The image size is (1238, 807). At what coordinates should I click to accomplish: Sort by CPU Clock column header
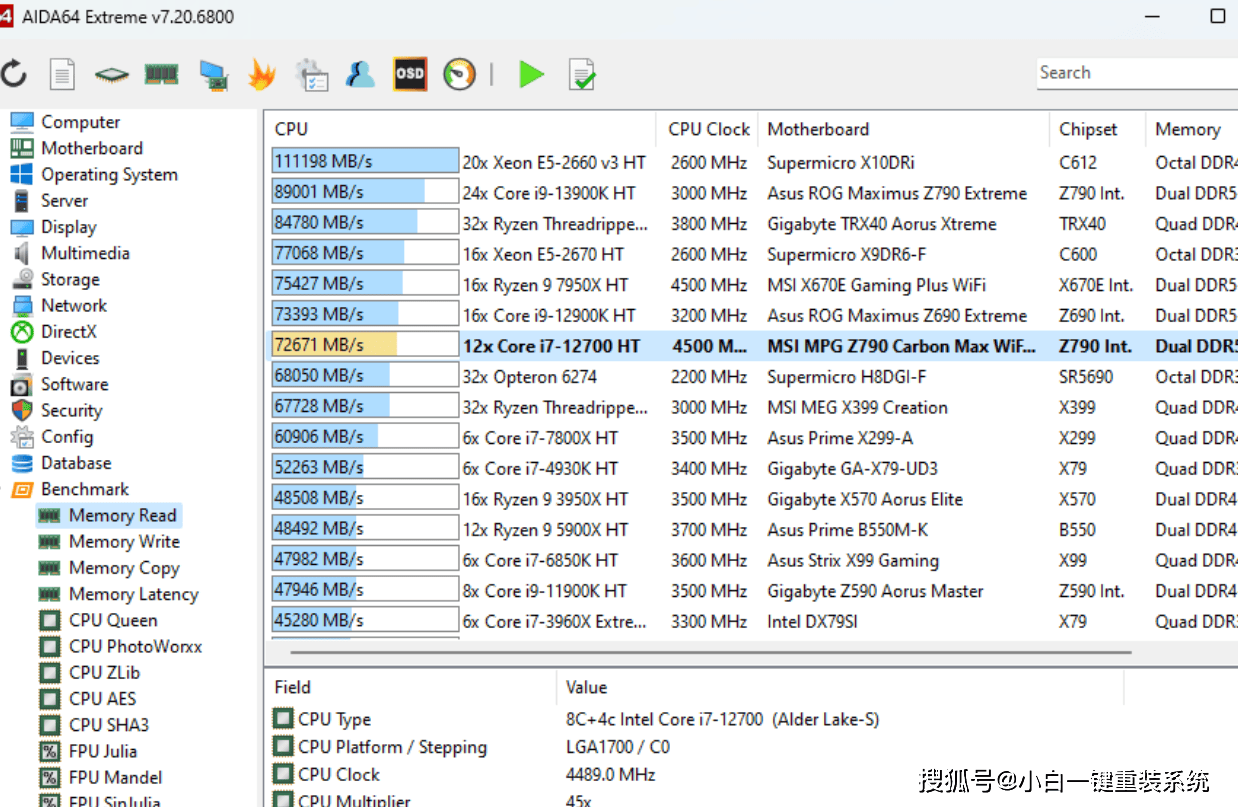pyautogui.click(x=709, y=129)
